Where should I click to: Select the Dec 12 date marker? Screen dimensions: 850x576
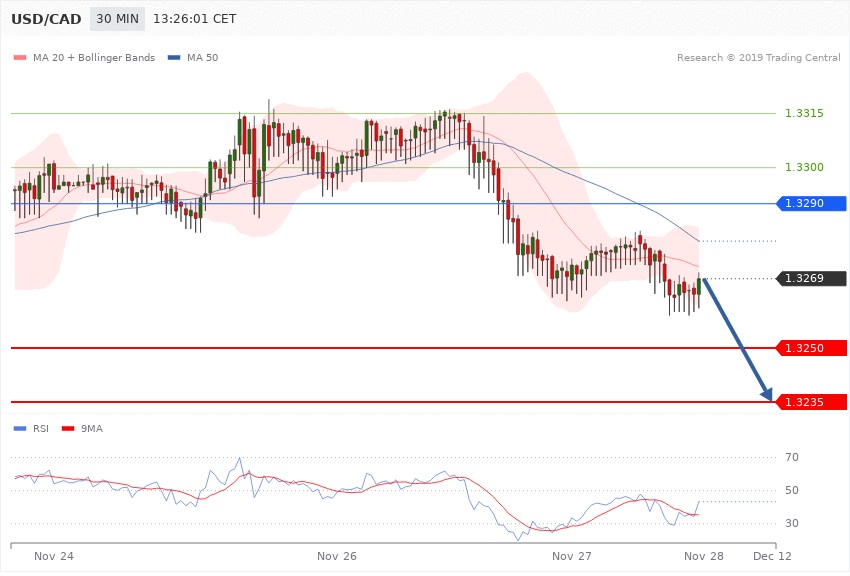[x=773, y=555]
